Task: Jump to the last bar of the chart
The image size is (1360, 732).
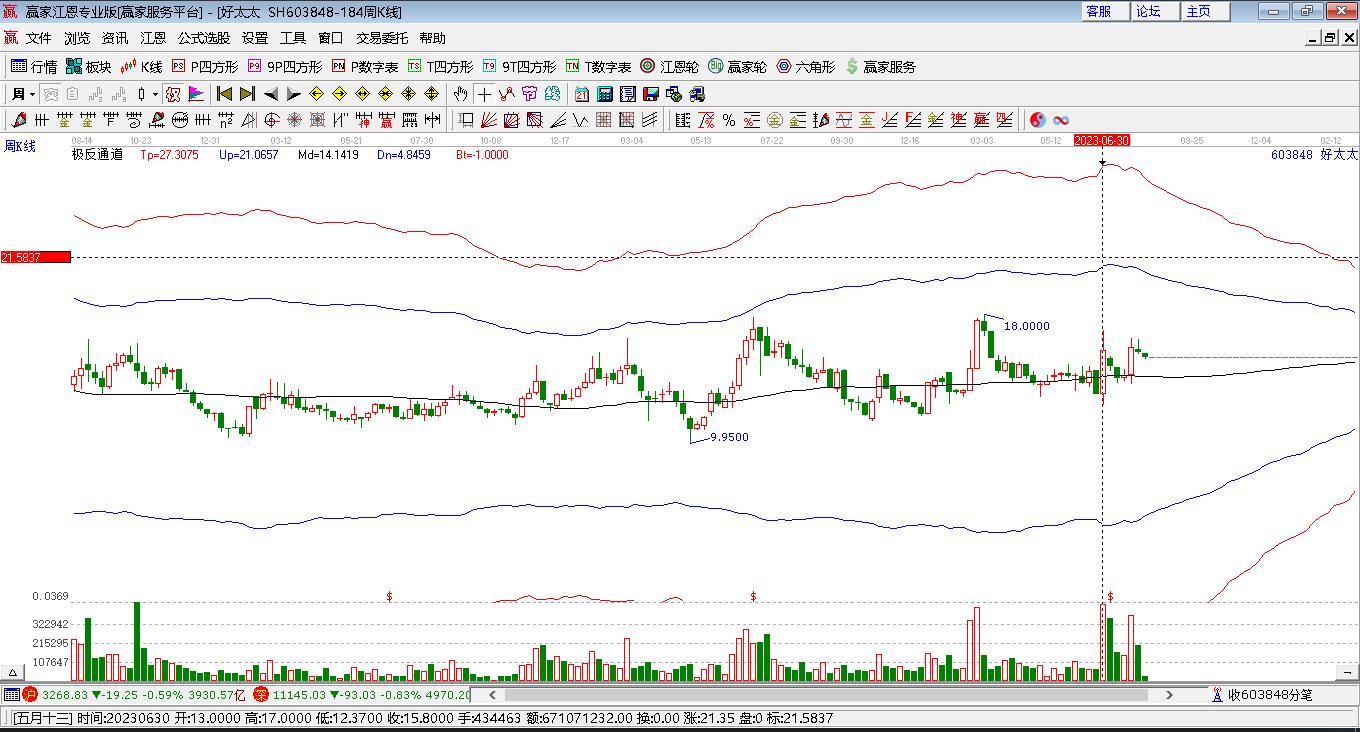Action: click(247, 94)
